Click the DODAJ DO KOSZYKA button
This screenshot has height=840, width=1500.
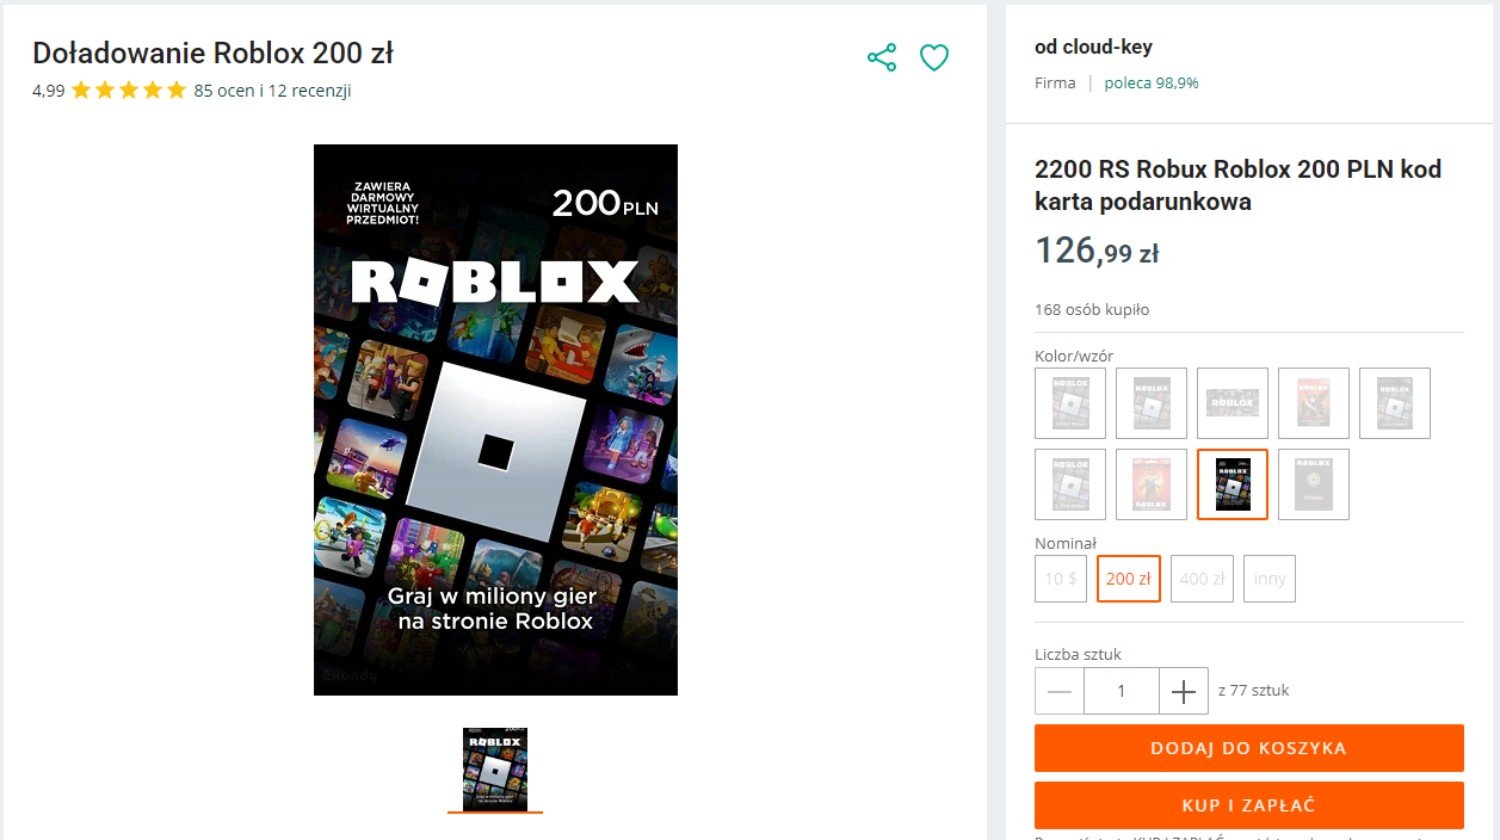pyautogui.click(x=1249, y=748)
